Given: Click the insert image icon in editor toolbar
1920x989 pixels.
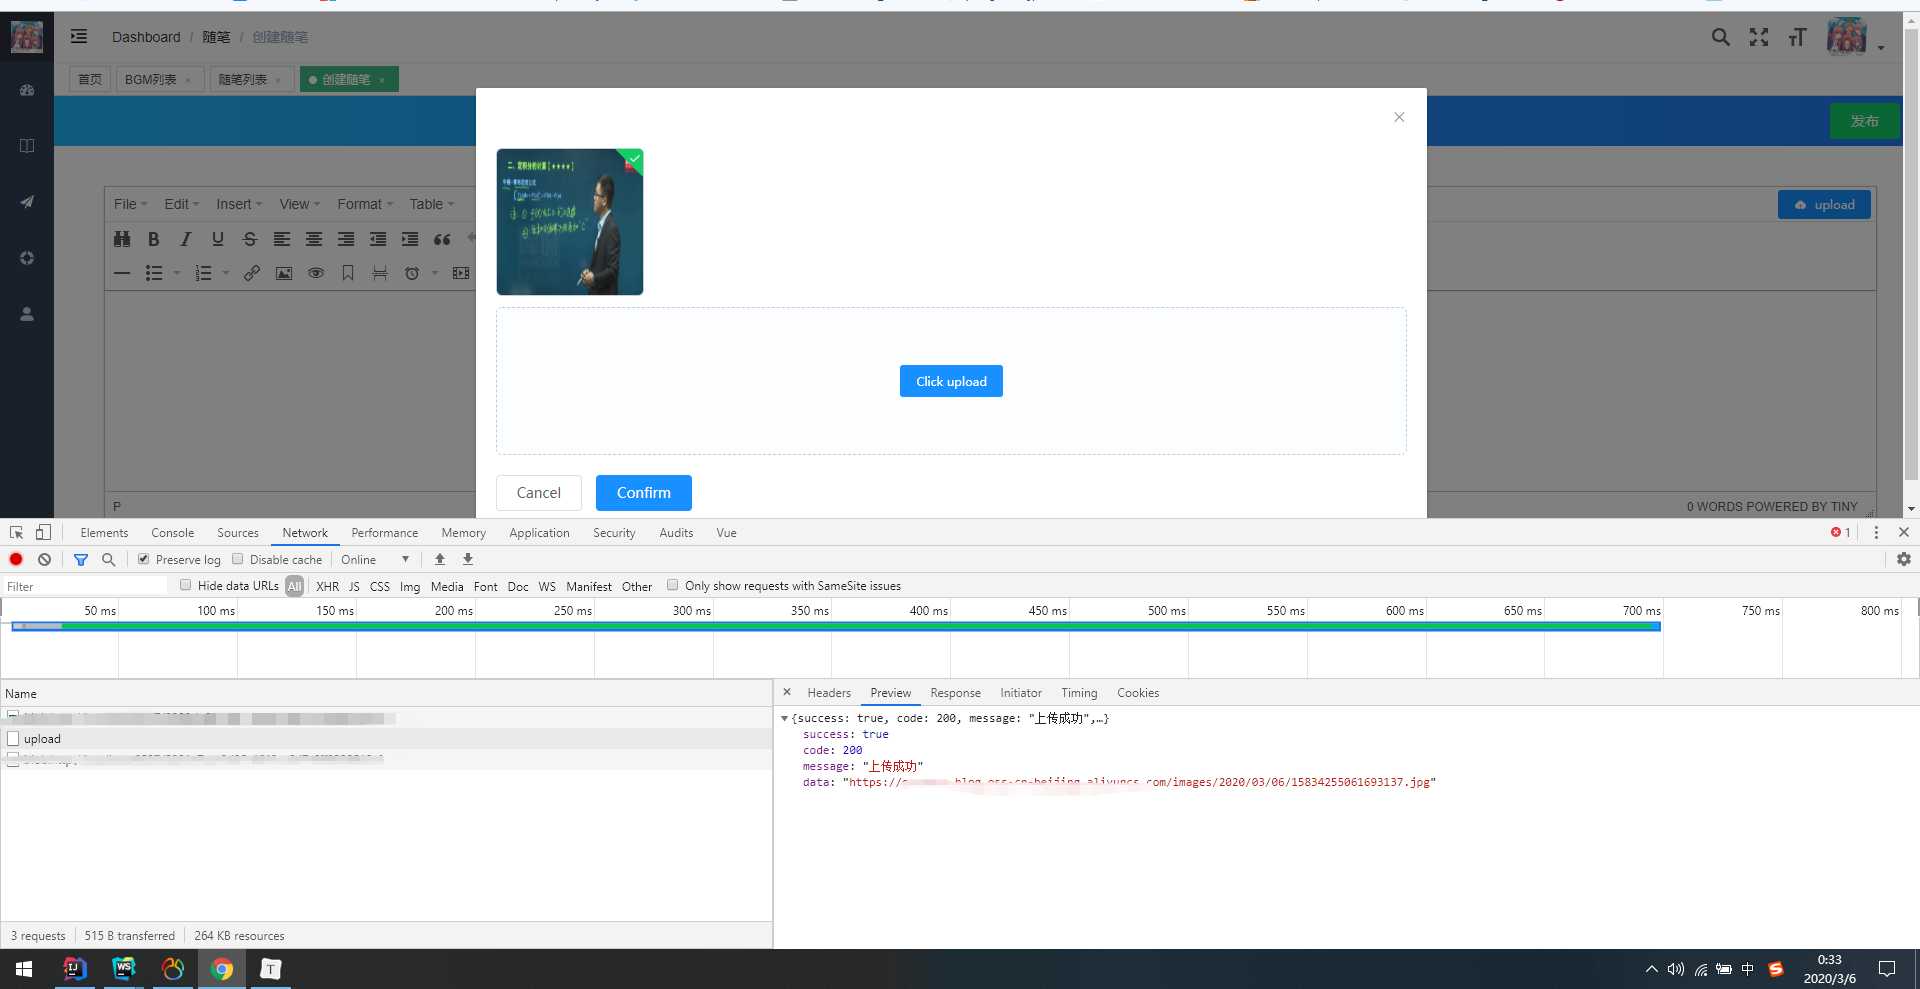Looking at the screenshot, I should 284,273.
